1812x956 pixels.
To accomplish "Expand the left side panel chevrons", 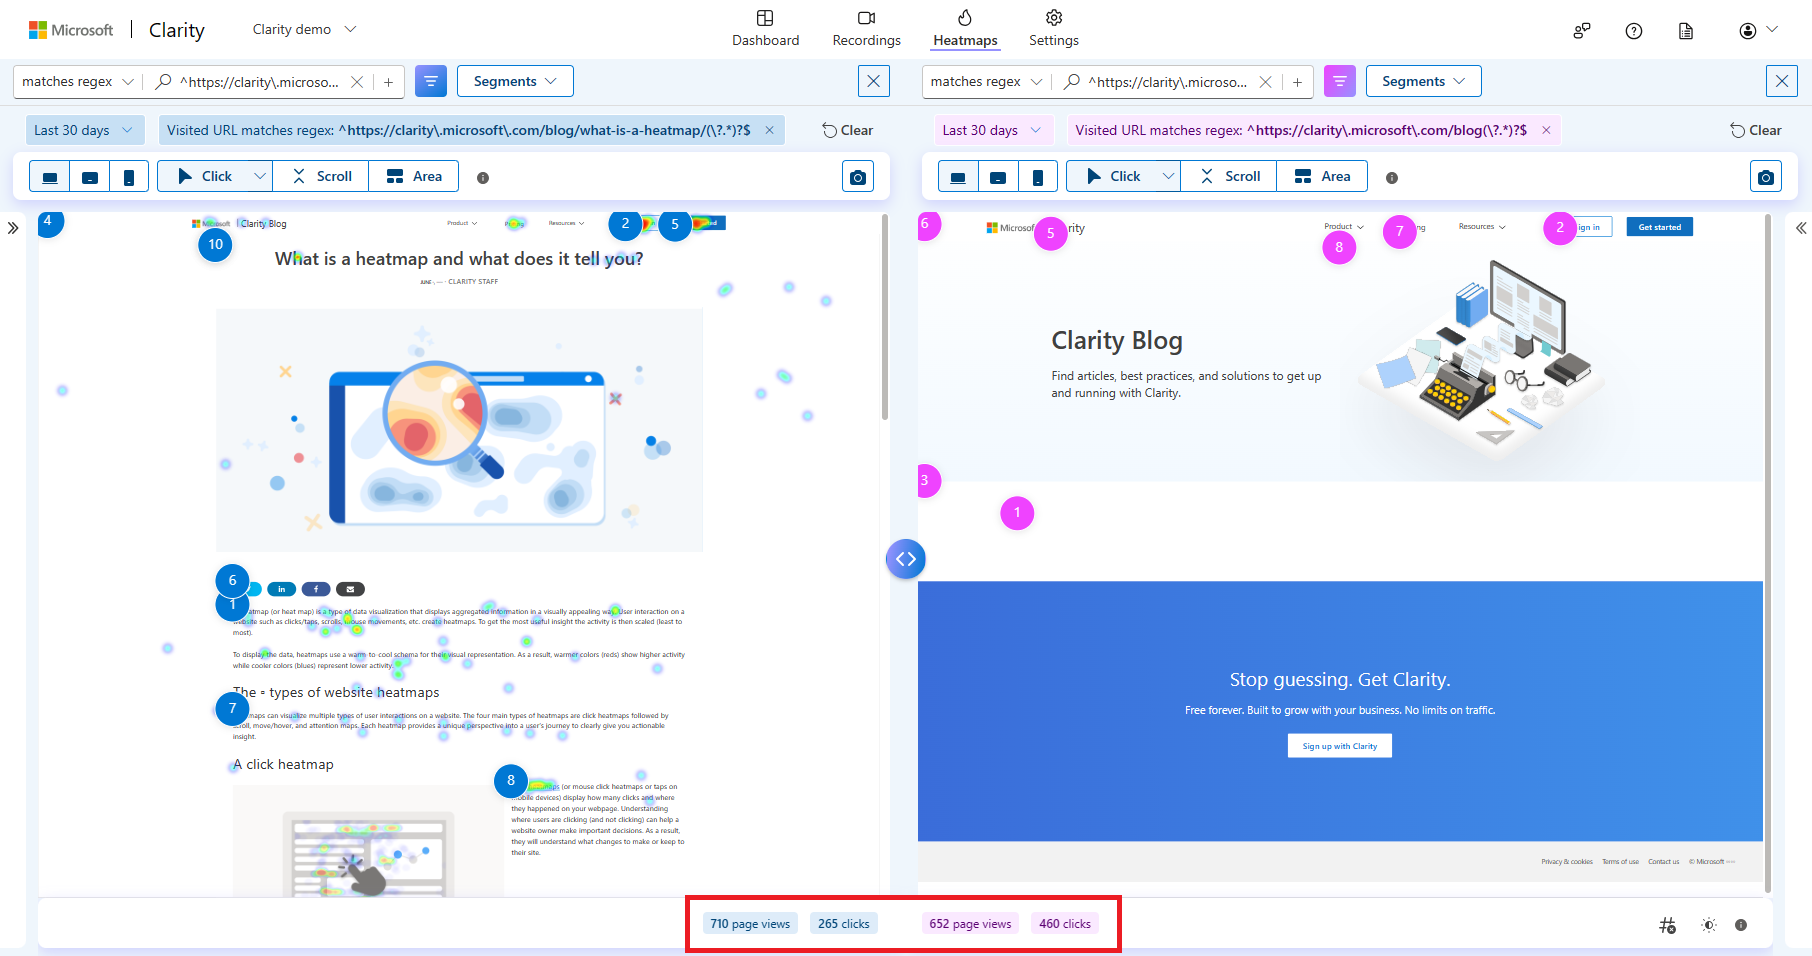I will click(x=13, y=228).
